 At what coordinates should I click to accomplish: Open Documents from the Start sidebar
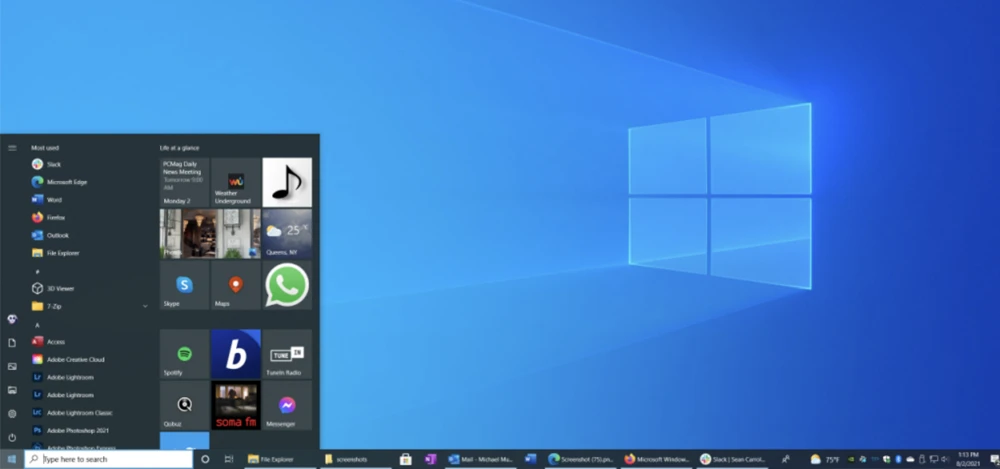coord(12,343)
